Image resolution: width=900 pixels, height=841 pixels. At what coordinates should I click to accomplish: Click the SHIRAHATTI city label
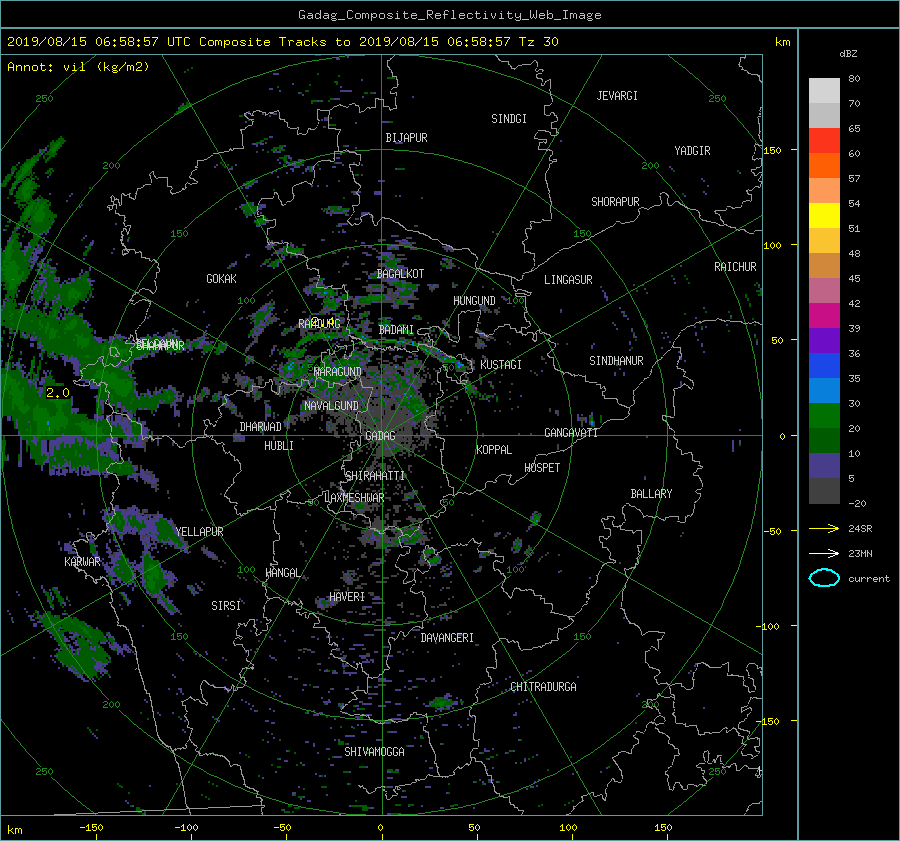coord(375,476)
